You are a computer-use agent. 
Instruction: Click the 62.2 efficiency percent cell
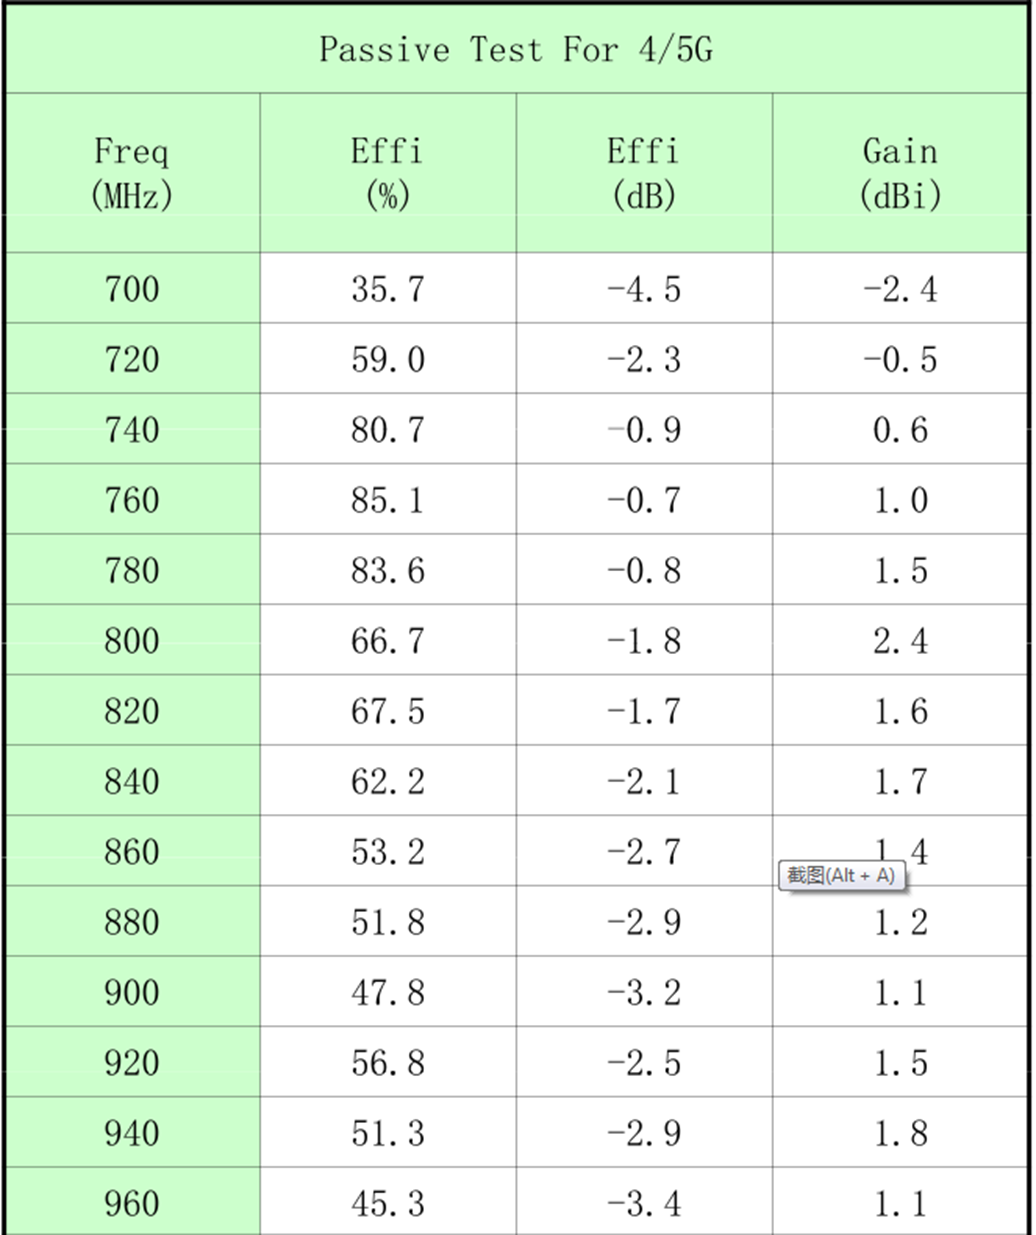pos(388,781)
